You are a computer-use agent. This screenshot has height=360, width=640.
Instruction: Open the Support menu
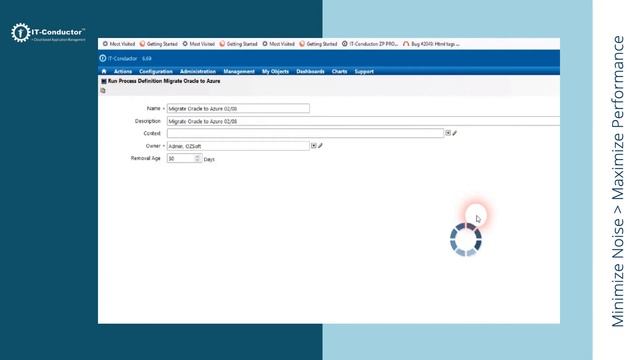[x=364, y=71]
